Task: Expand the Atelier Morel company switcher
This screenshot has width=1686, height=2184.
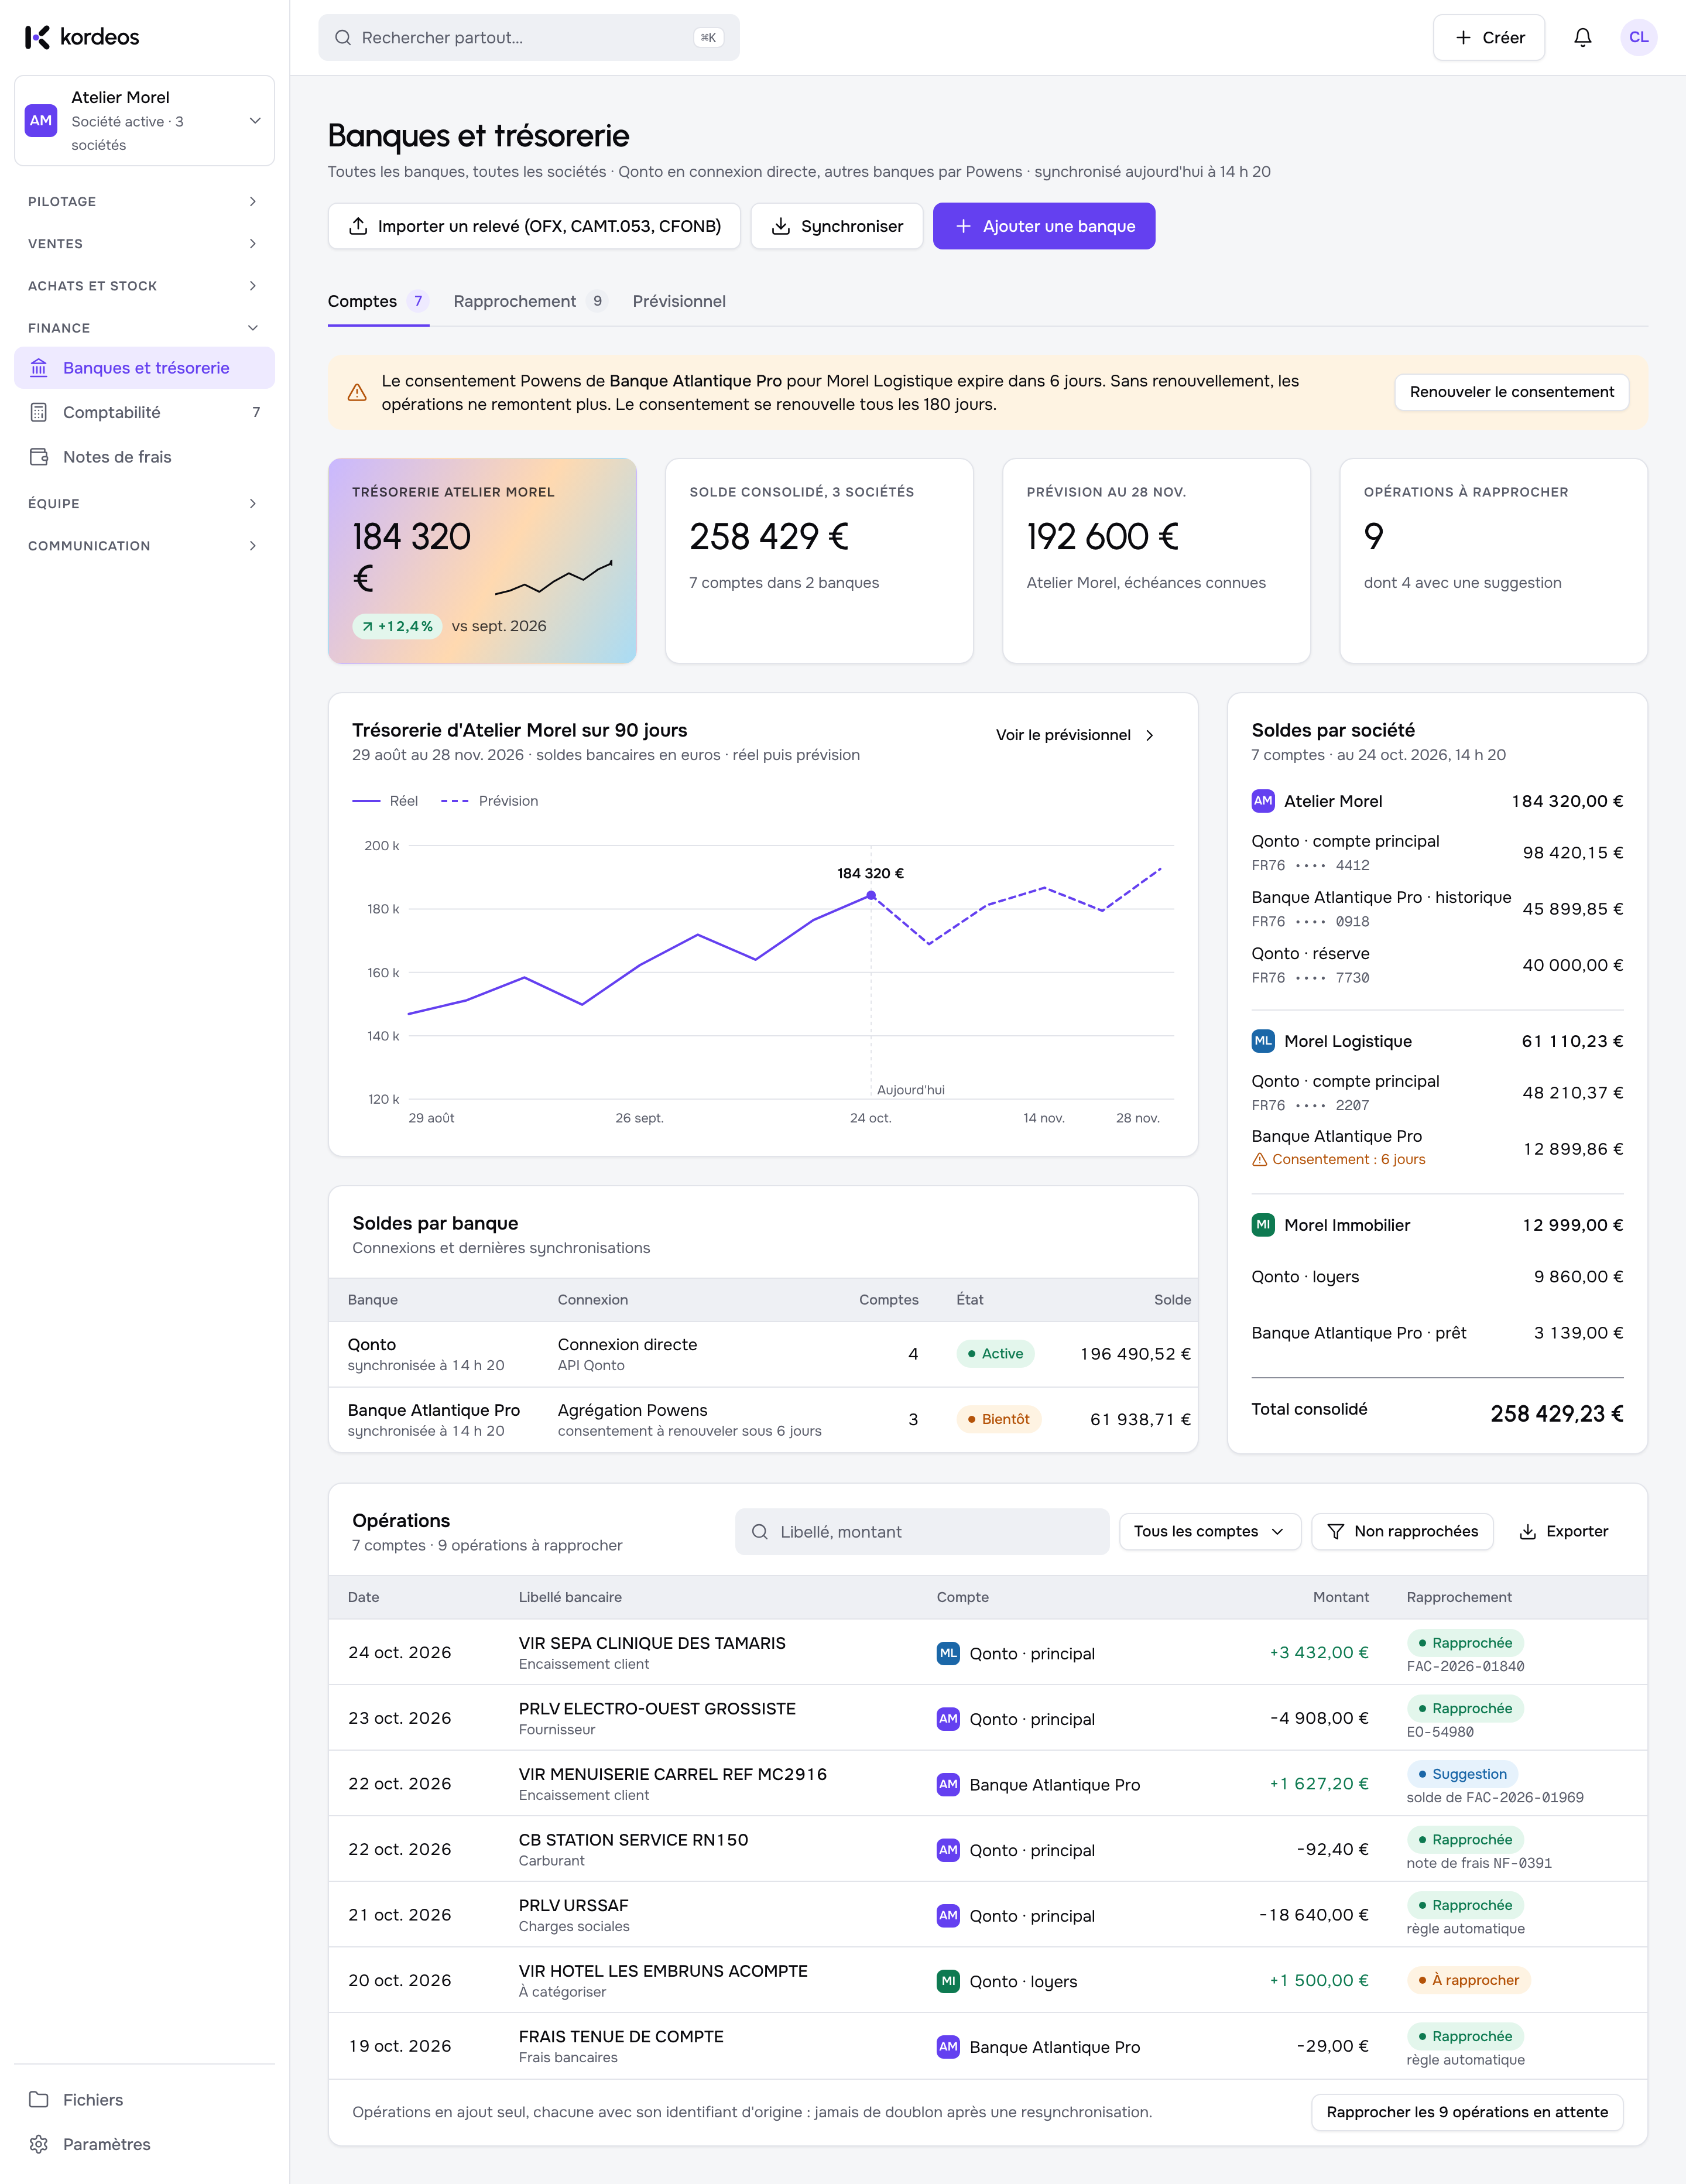Action: (144, 121)
